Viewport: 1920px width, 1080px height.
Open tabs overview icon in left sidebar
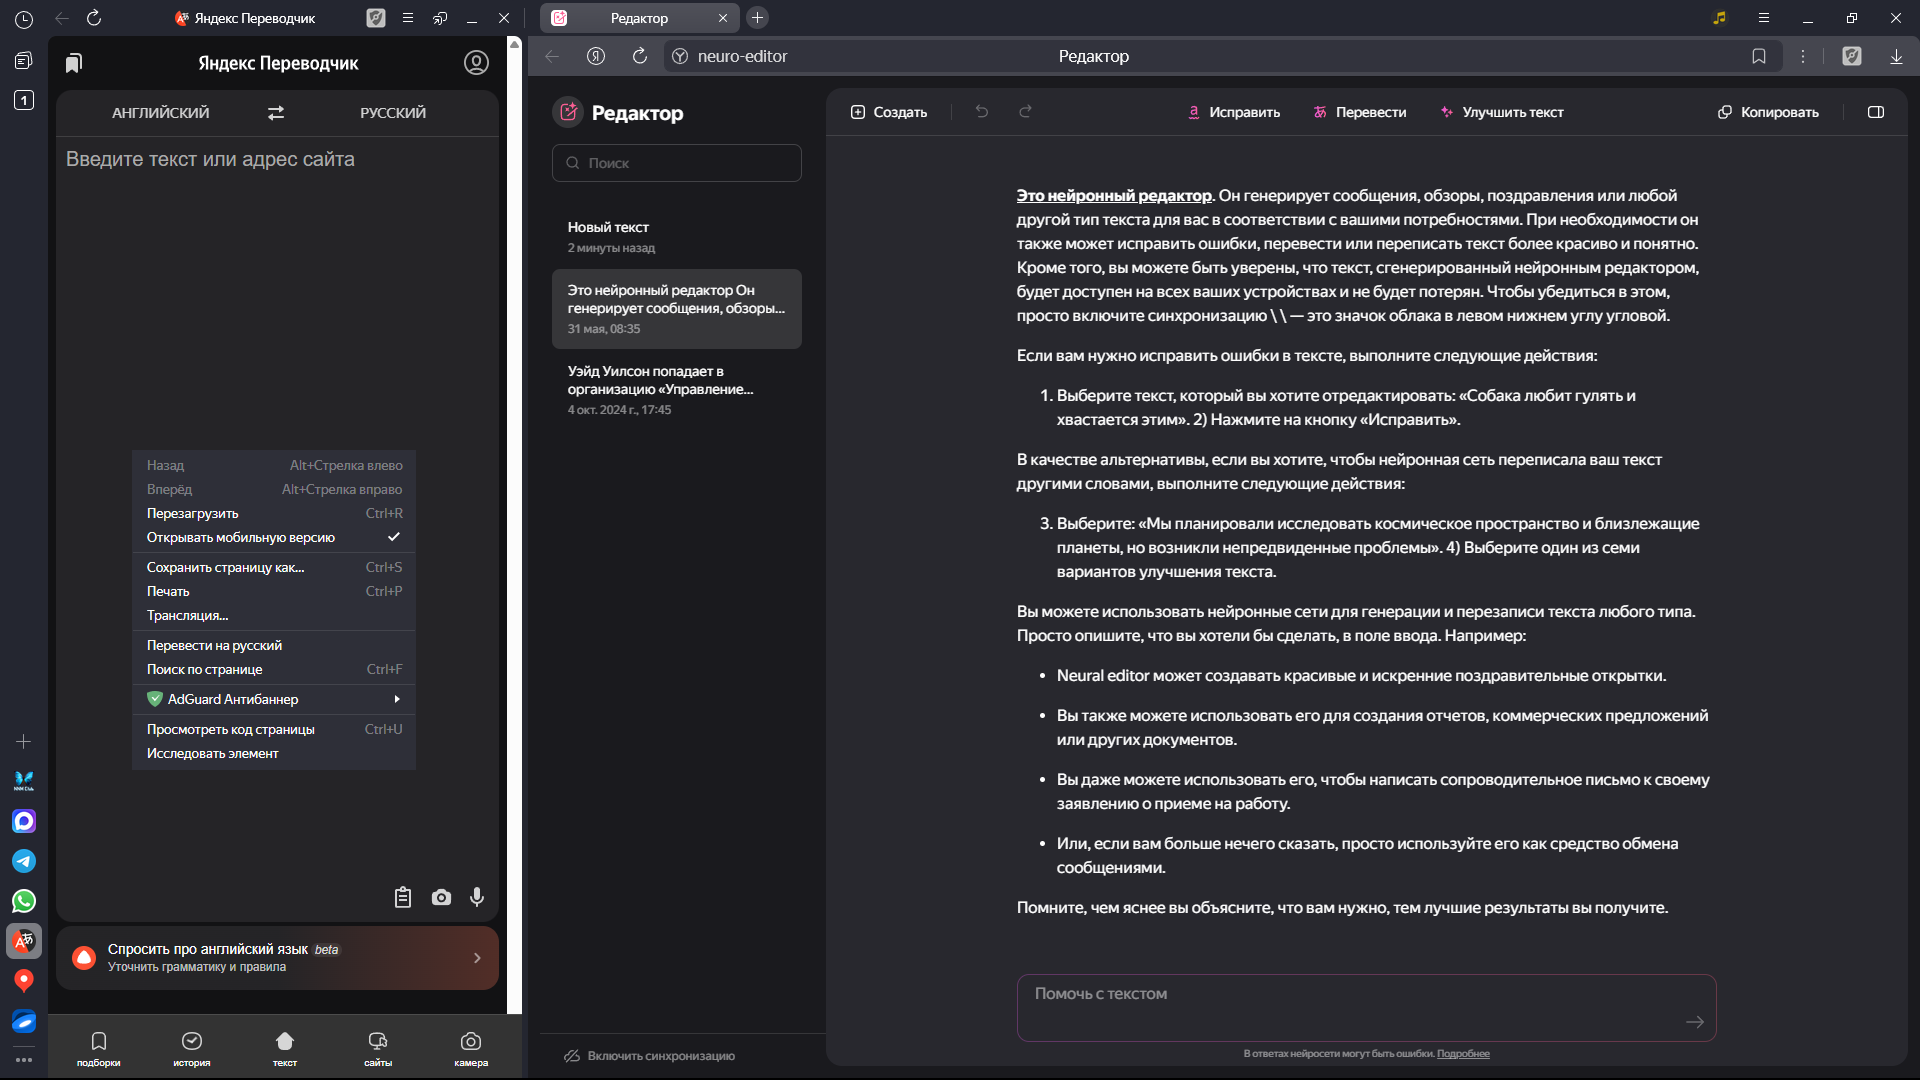24,61
